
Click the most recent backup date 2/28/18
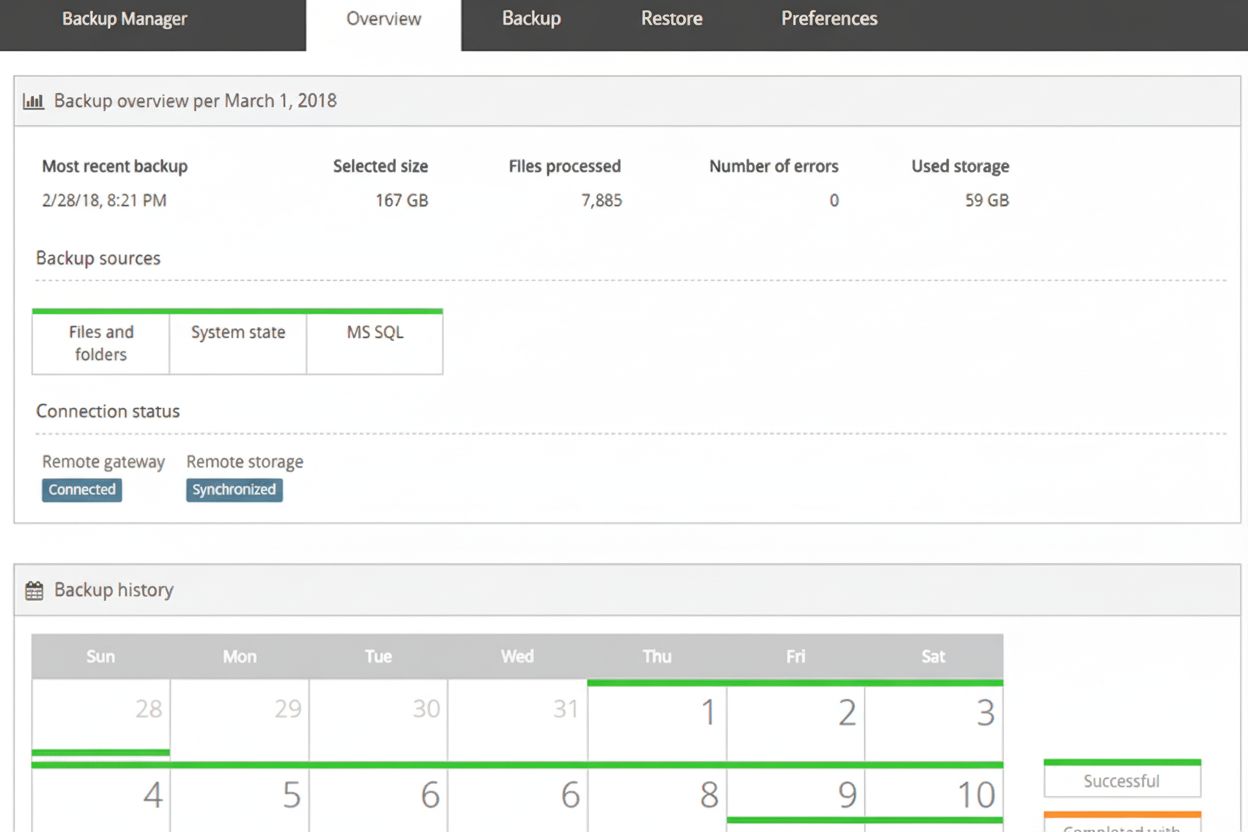[x=104, y=200]
